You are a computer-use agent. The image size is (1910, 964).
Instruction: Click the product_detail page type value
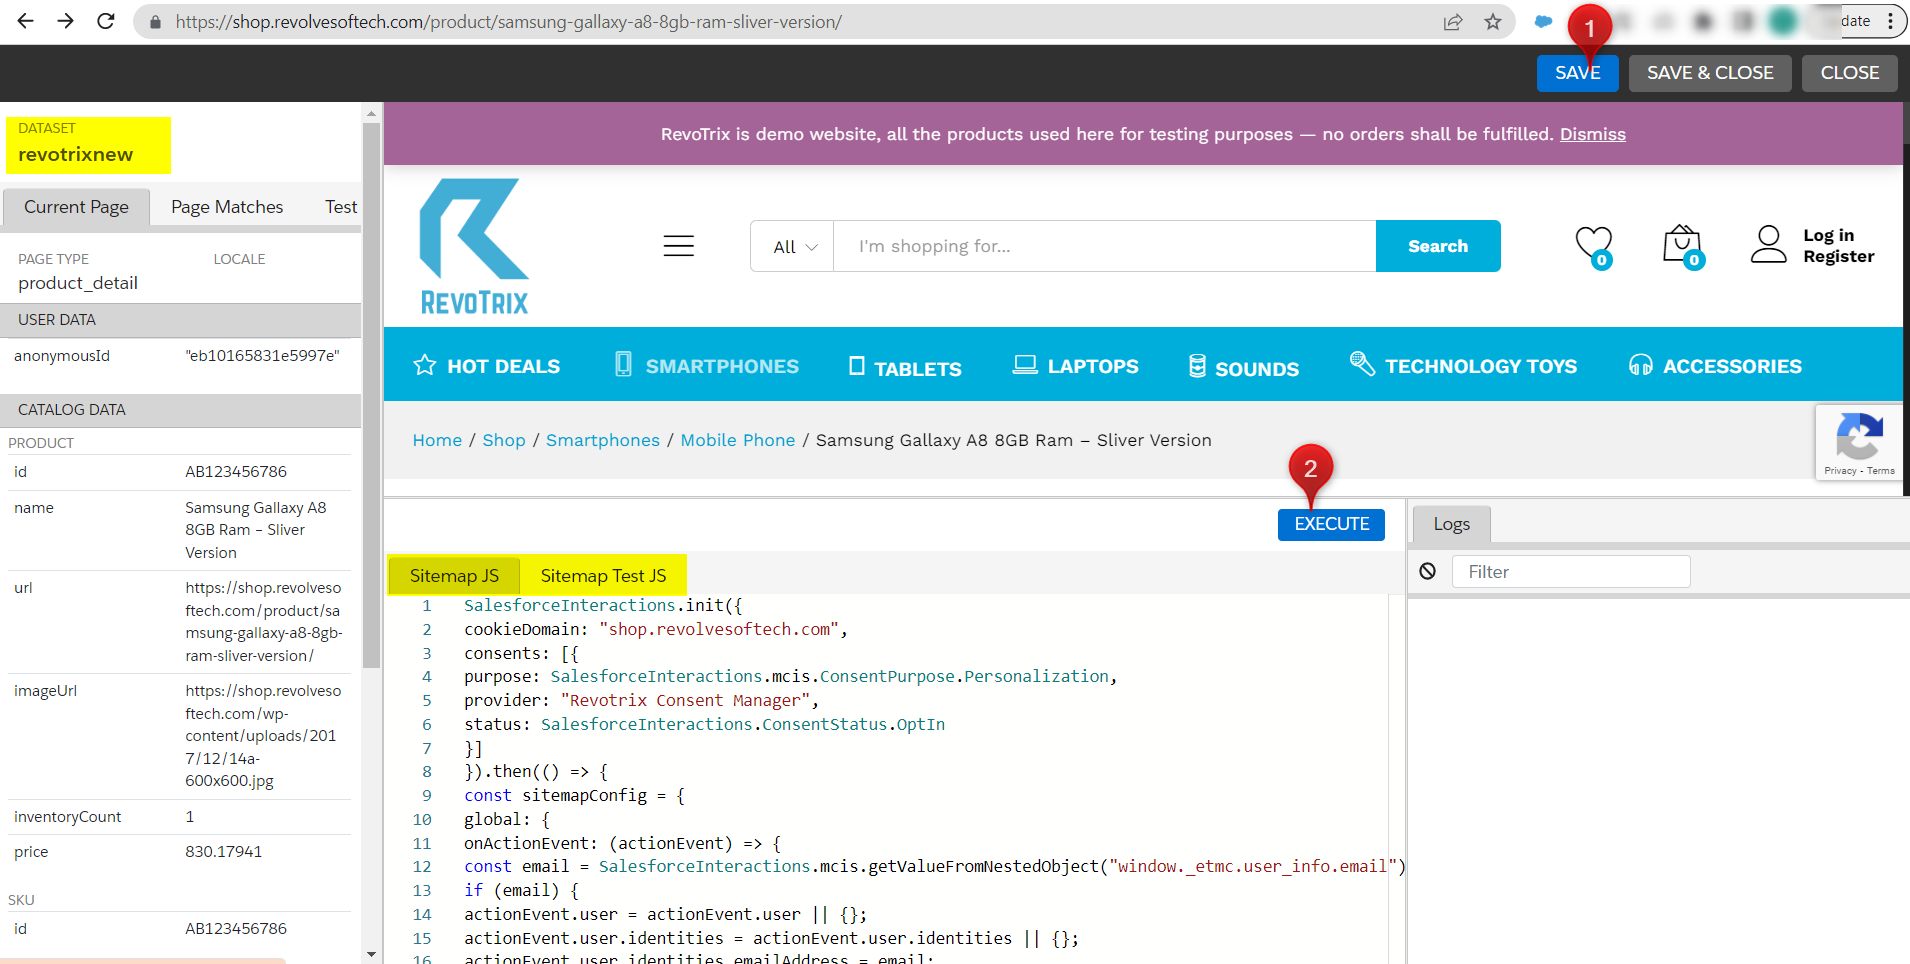(78, 283)
